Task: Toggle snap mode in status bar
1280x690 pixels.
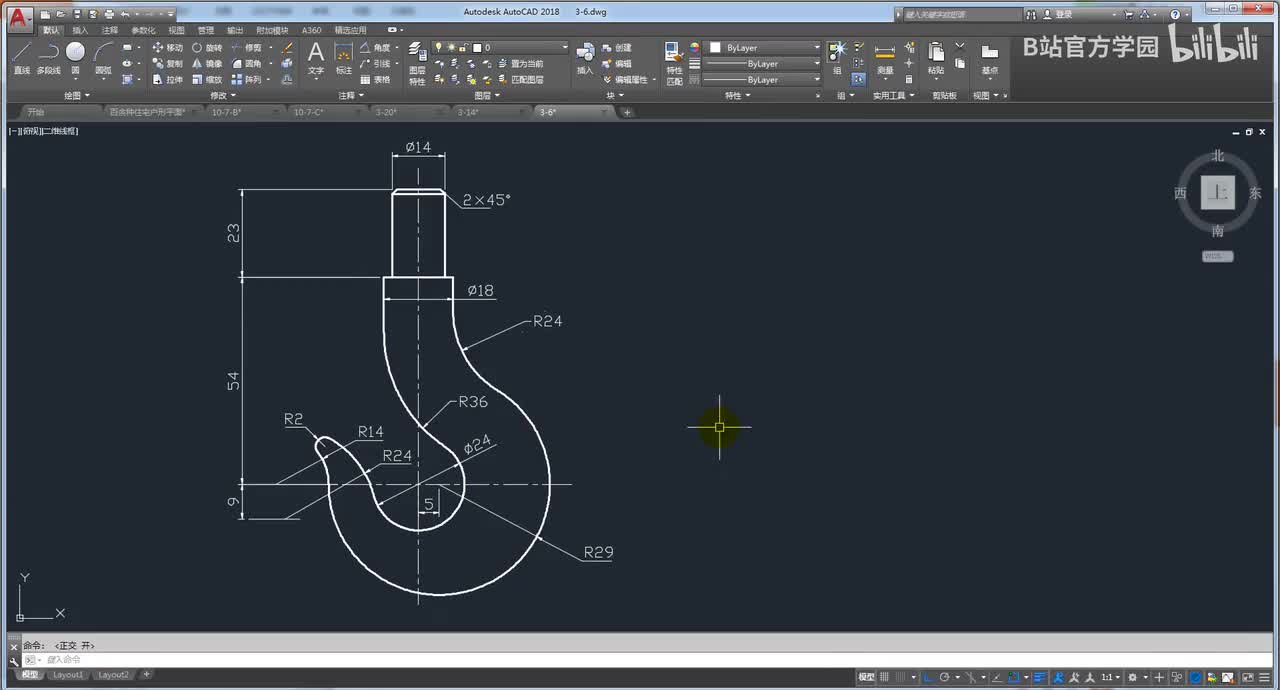Action: point(901,677)
